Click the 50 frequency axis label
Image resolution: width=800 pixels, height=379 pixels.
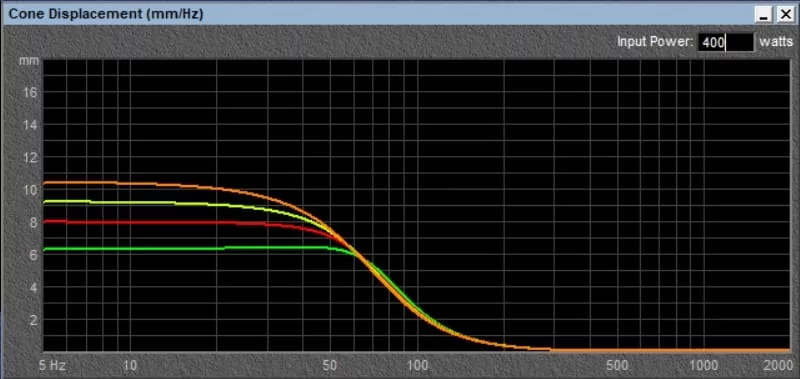coord(330,365)
